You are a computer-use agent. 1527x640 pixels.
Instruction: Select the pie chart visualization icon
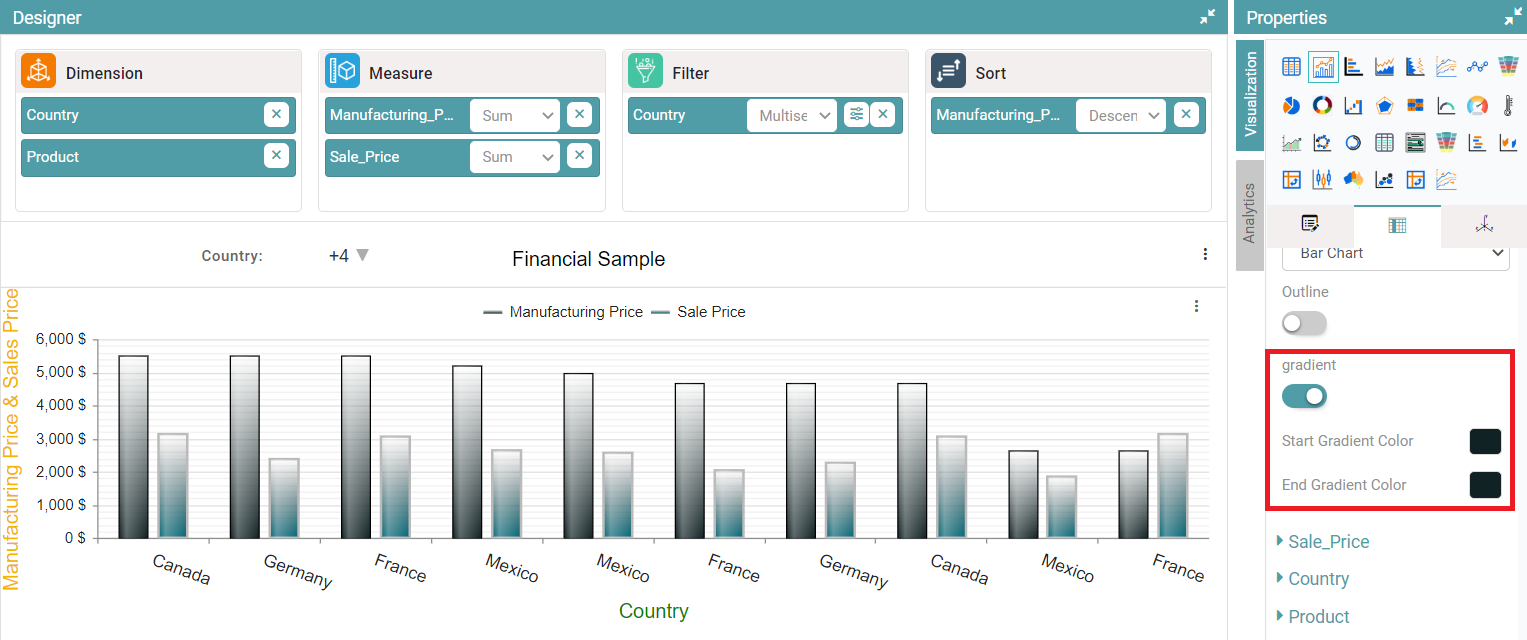click(x=1291, y=105)
